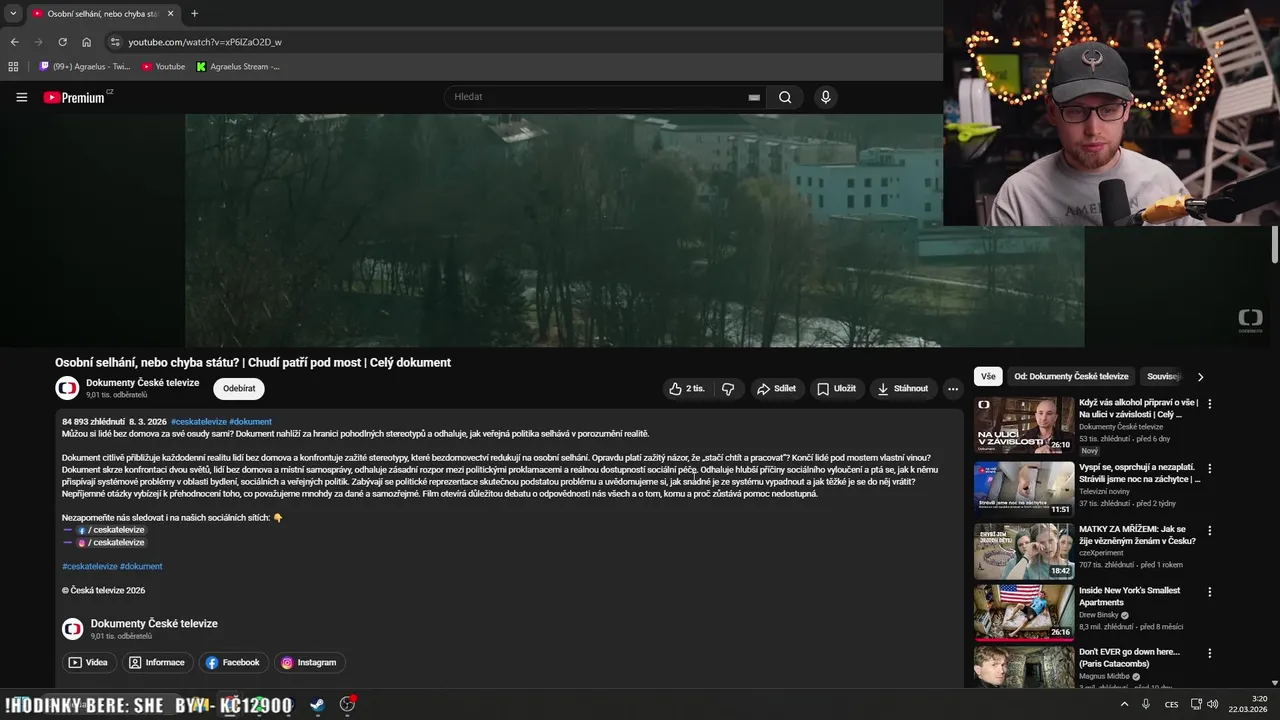
Task: Open browser home page
Action: coord(87,42)
